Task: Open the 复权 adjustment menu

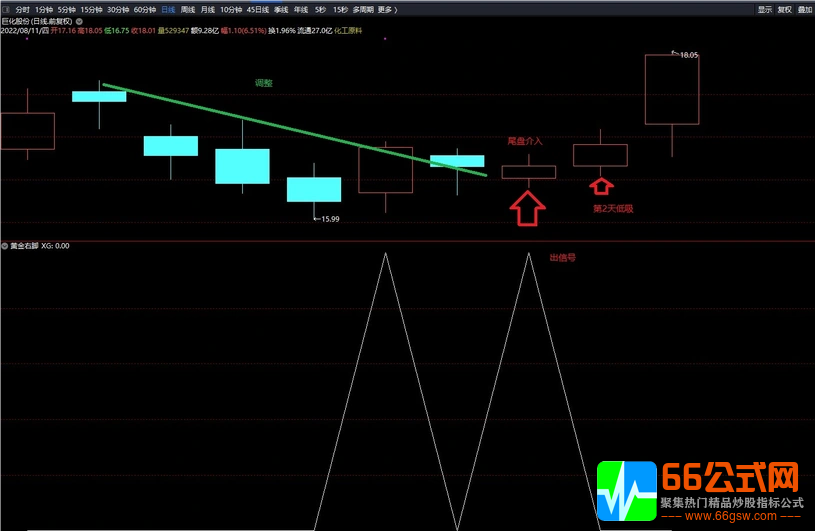Action: 784,9
